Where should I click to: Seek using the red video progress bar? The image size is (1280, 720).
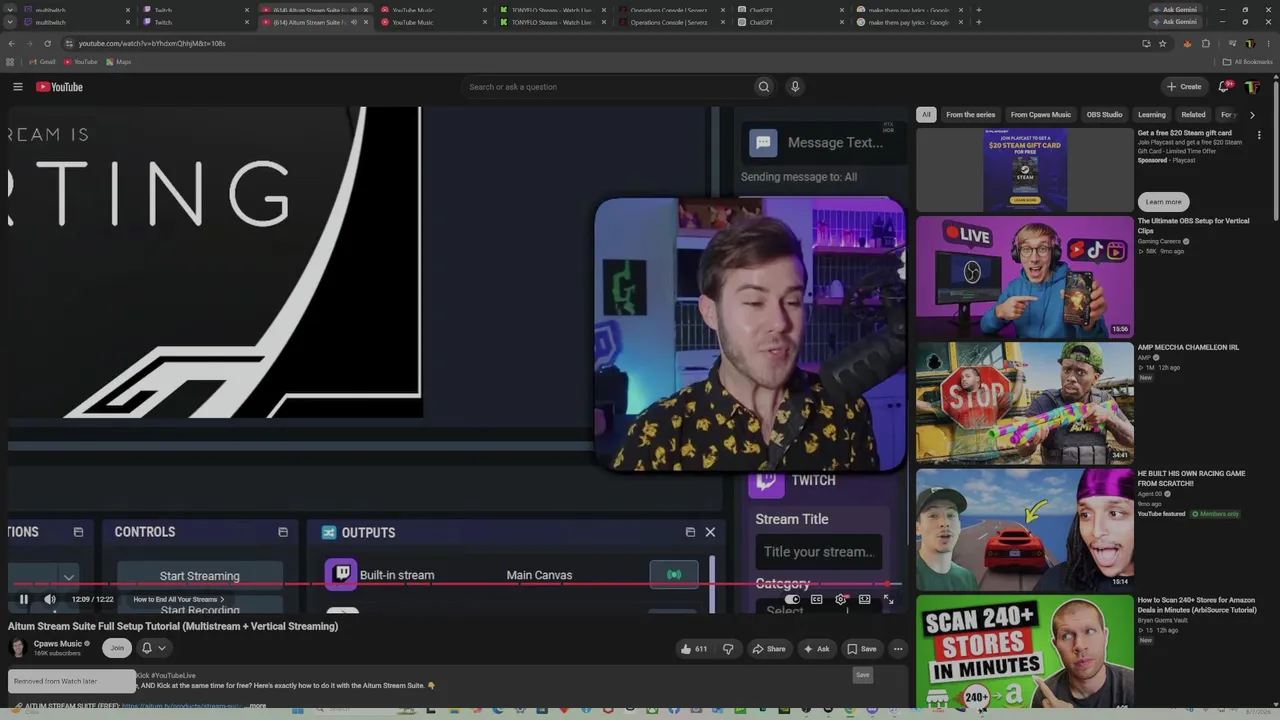pyautogui.click(x=455, y=584)
